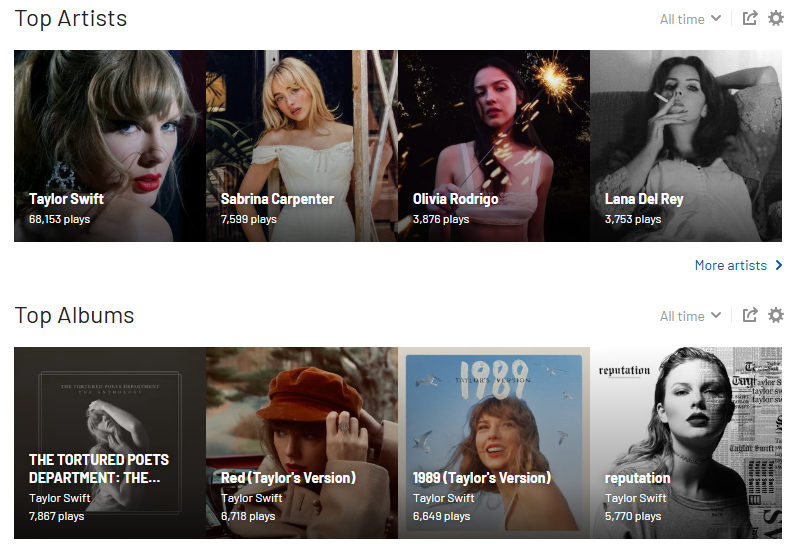
Task: Click the 68,153 plays count
Action: (x=59, y=219)
